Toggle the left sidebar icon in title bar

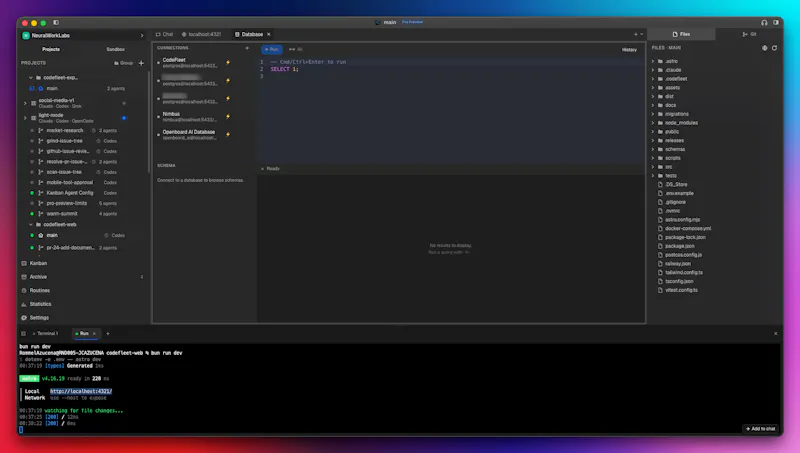click(x=56, y=22)
